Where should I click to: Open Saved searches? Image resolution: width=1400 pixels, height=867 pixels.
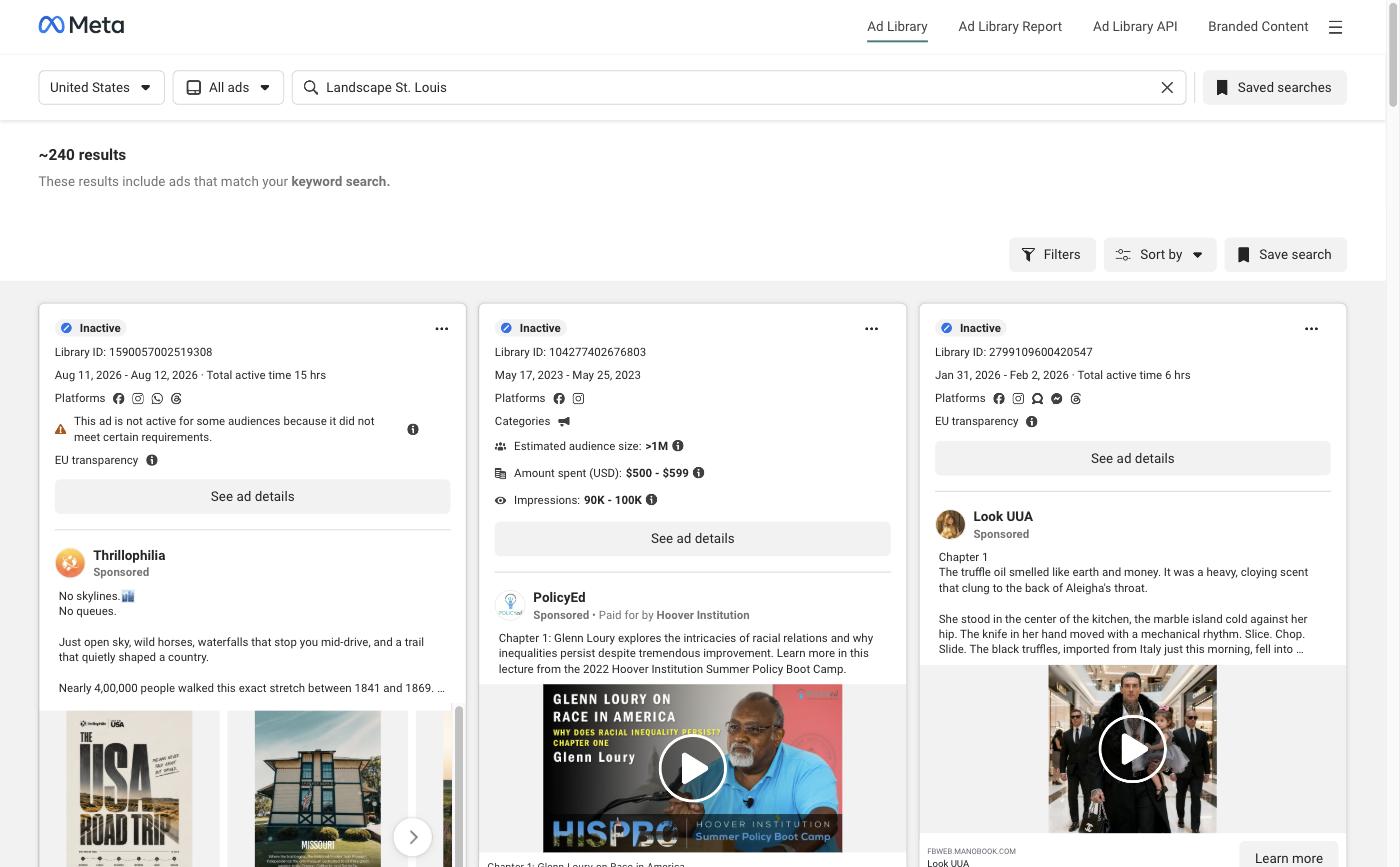pyautogui.click(x=1274, y=88)
